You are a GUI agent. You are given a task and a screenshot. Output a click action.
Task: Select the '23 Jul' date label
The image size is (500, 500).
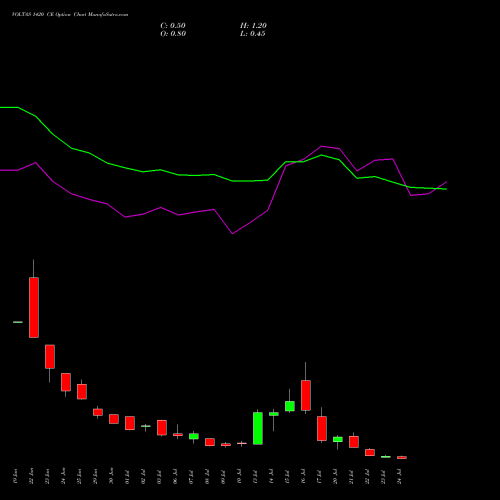(x=383, y=477)
